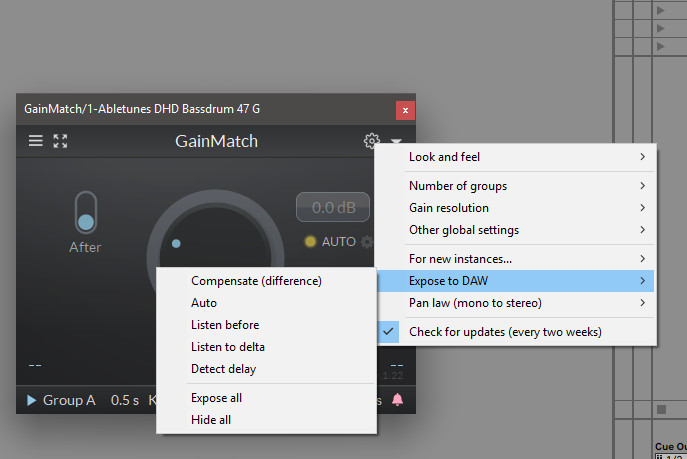Open the GainMatch hamburger menu
The image size is (687, 459).
point(36,141)
